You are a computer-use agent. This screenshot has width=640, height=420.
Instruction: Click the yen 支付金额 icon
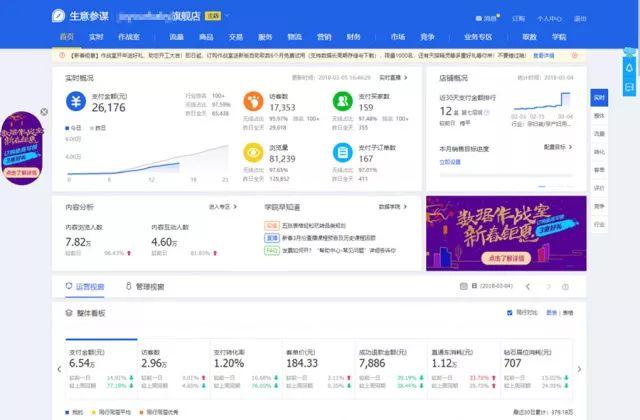point(76,101)
